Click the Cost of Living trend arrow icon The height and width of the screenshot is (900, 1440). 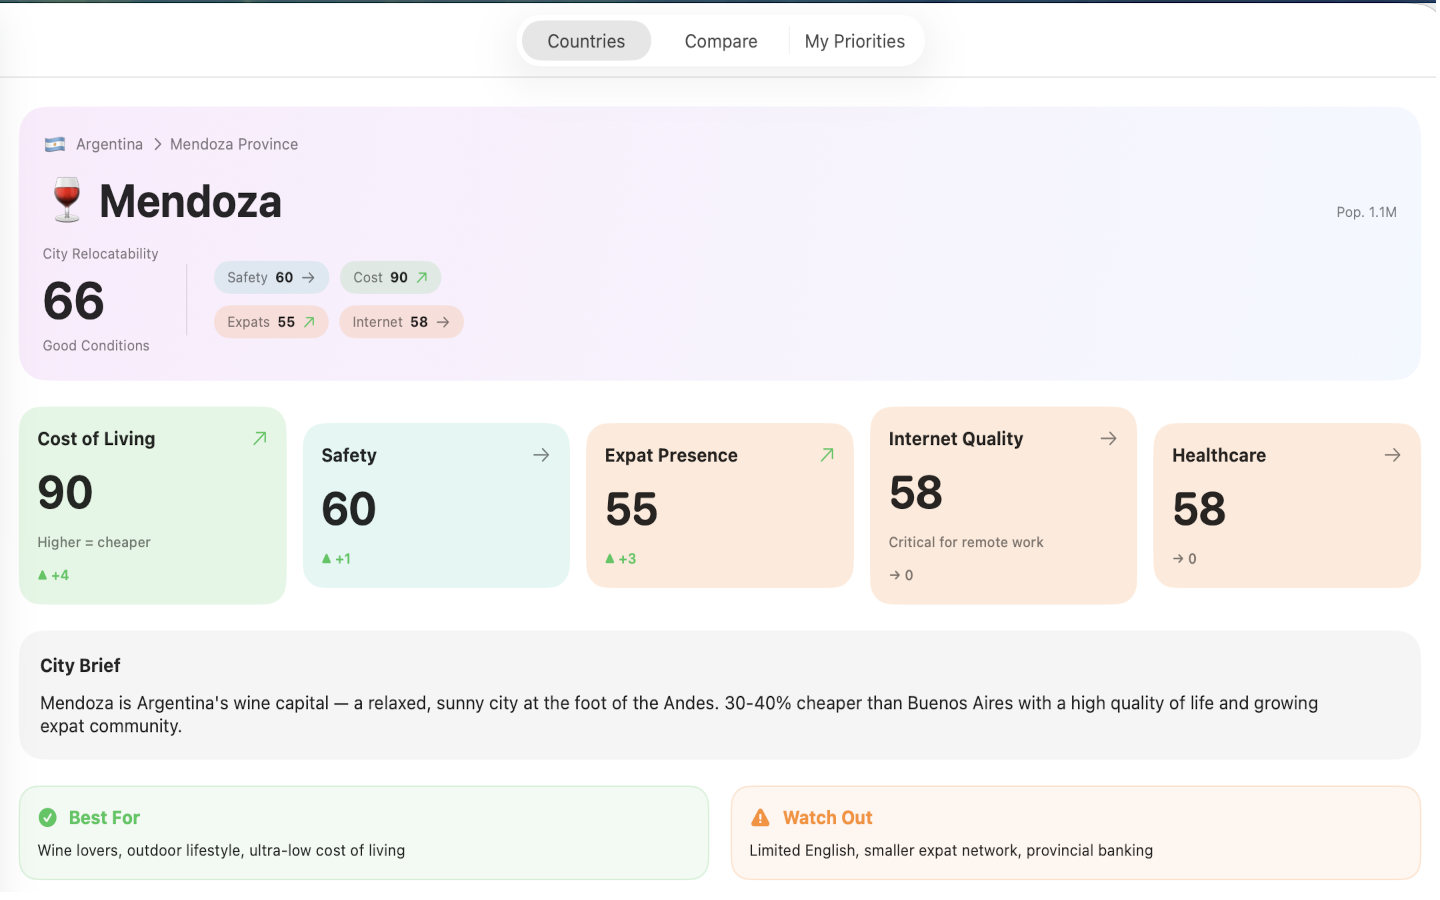click(x=260, y=438)
